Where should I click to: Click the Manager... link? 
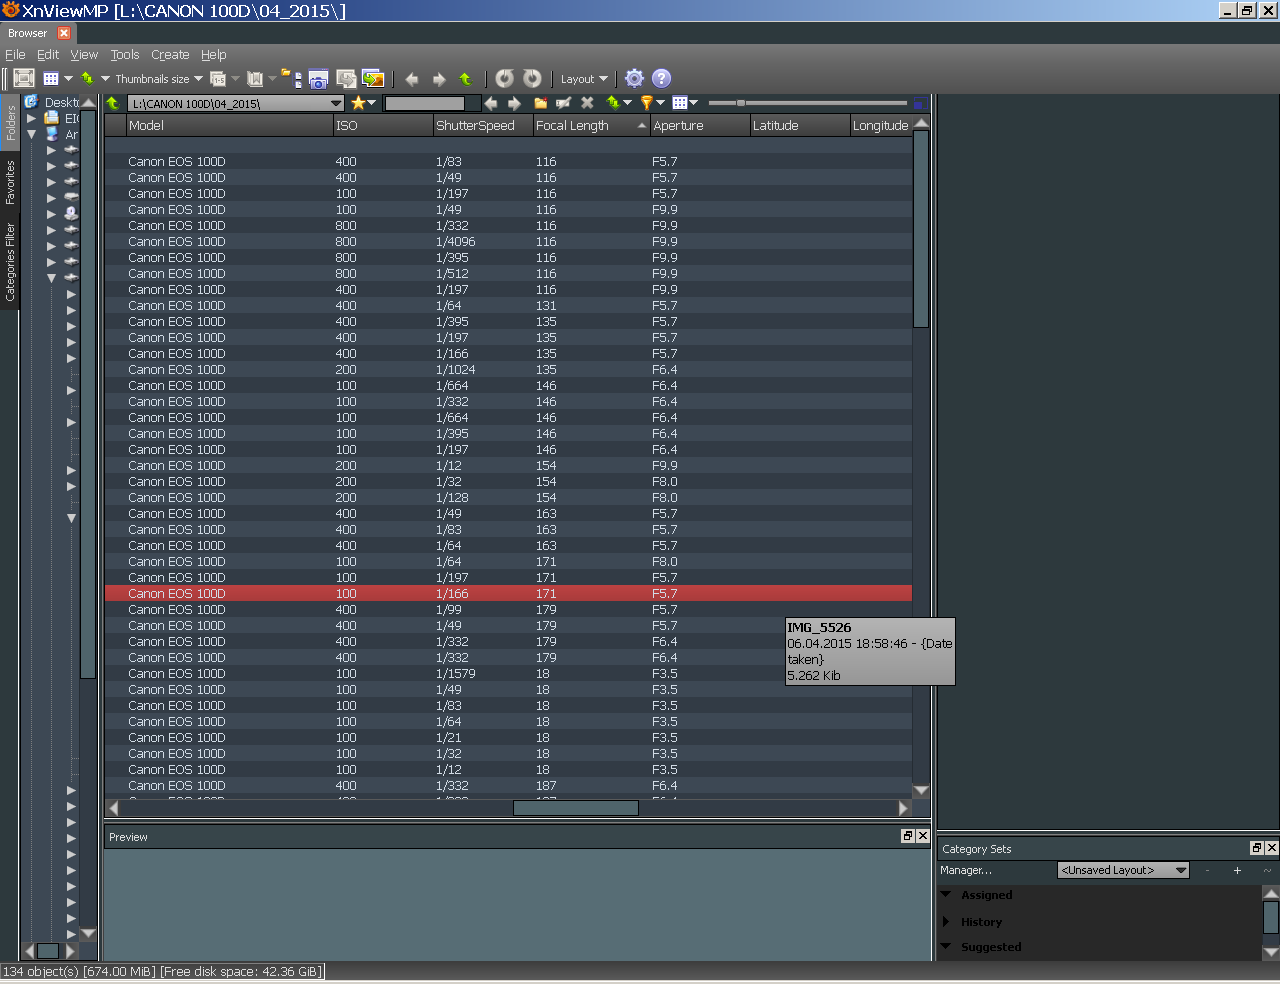[x=966, y=870]
